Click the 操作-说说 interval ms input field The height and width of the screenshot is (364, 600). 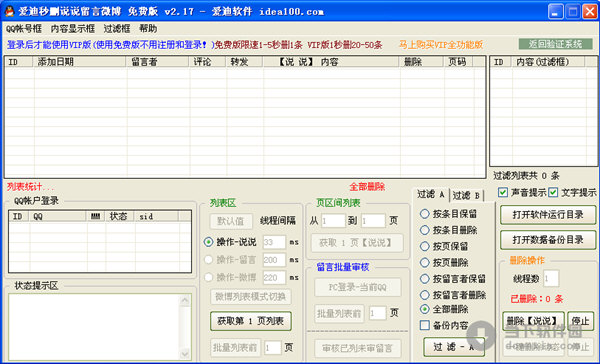point(274,242)
